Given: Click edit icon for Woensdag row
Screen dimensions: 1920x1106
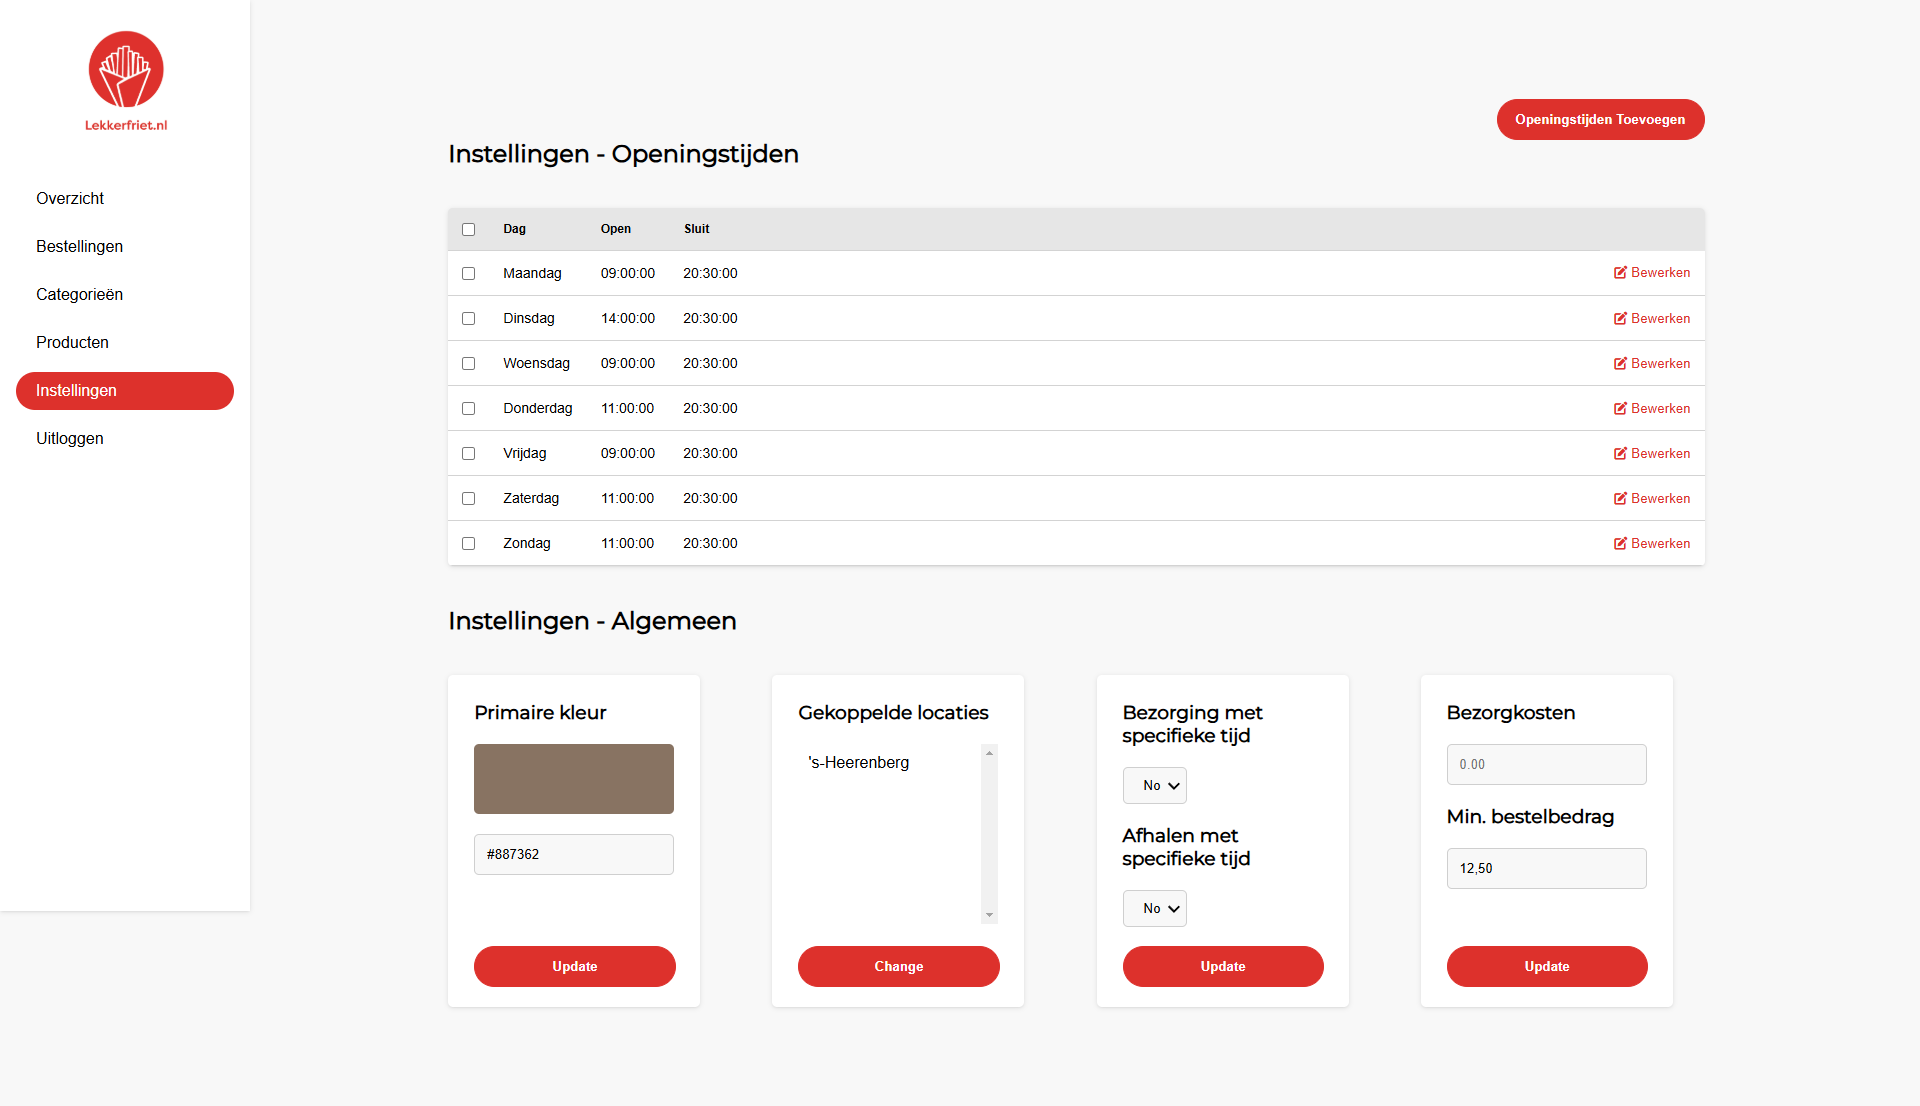Looking at the screenshot, I should pos(1620,364).
